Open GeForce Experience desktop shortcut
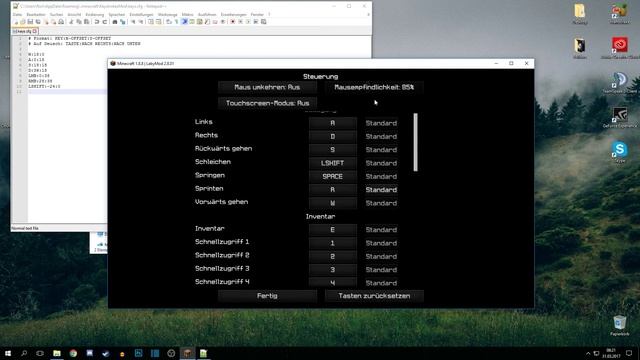Viewport: 640px width, 360px height. coord(620,118)
